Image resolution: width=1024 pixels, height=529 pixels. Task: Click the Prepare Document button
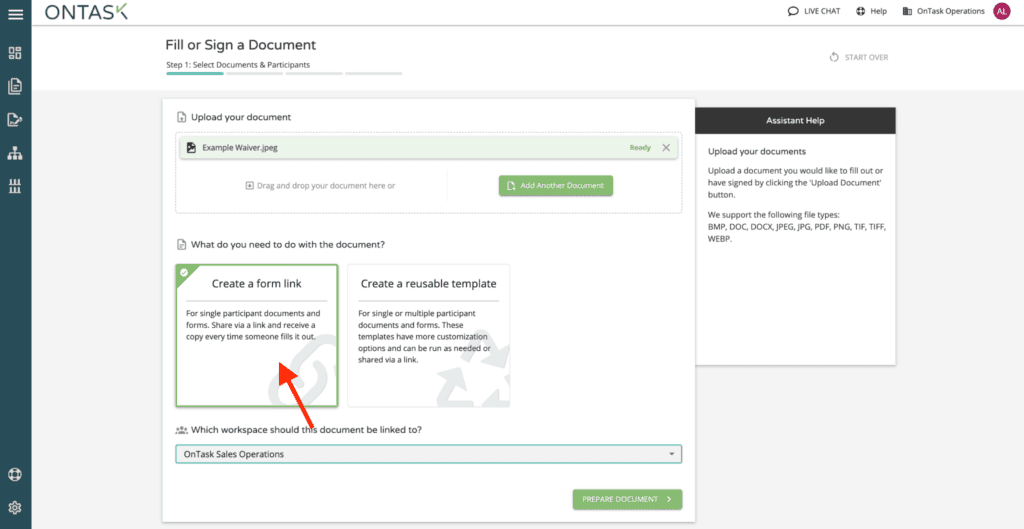627,499
